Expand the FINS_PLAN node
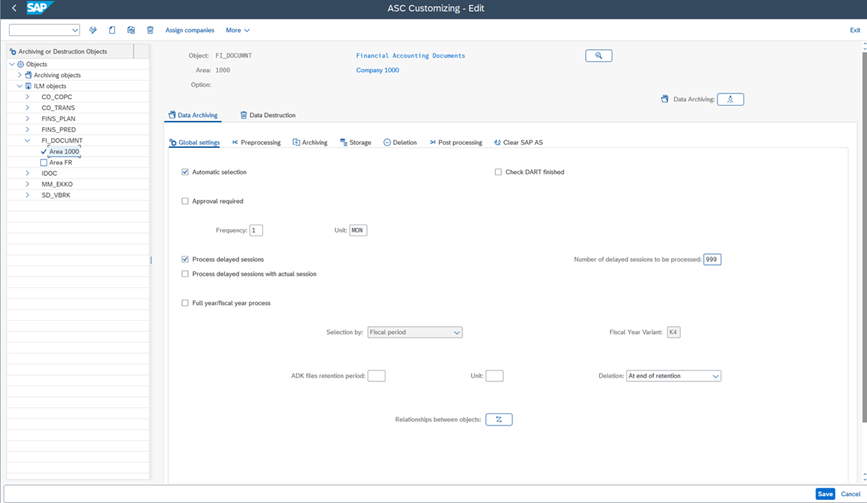 click(27, 119)
